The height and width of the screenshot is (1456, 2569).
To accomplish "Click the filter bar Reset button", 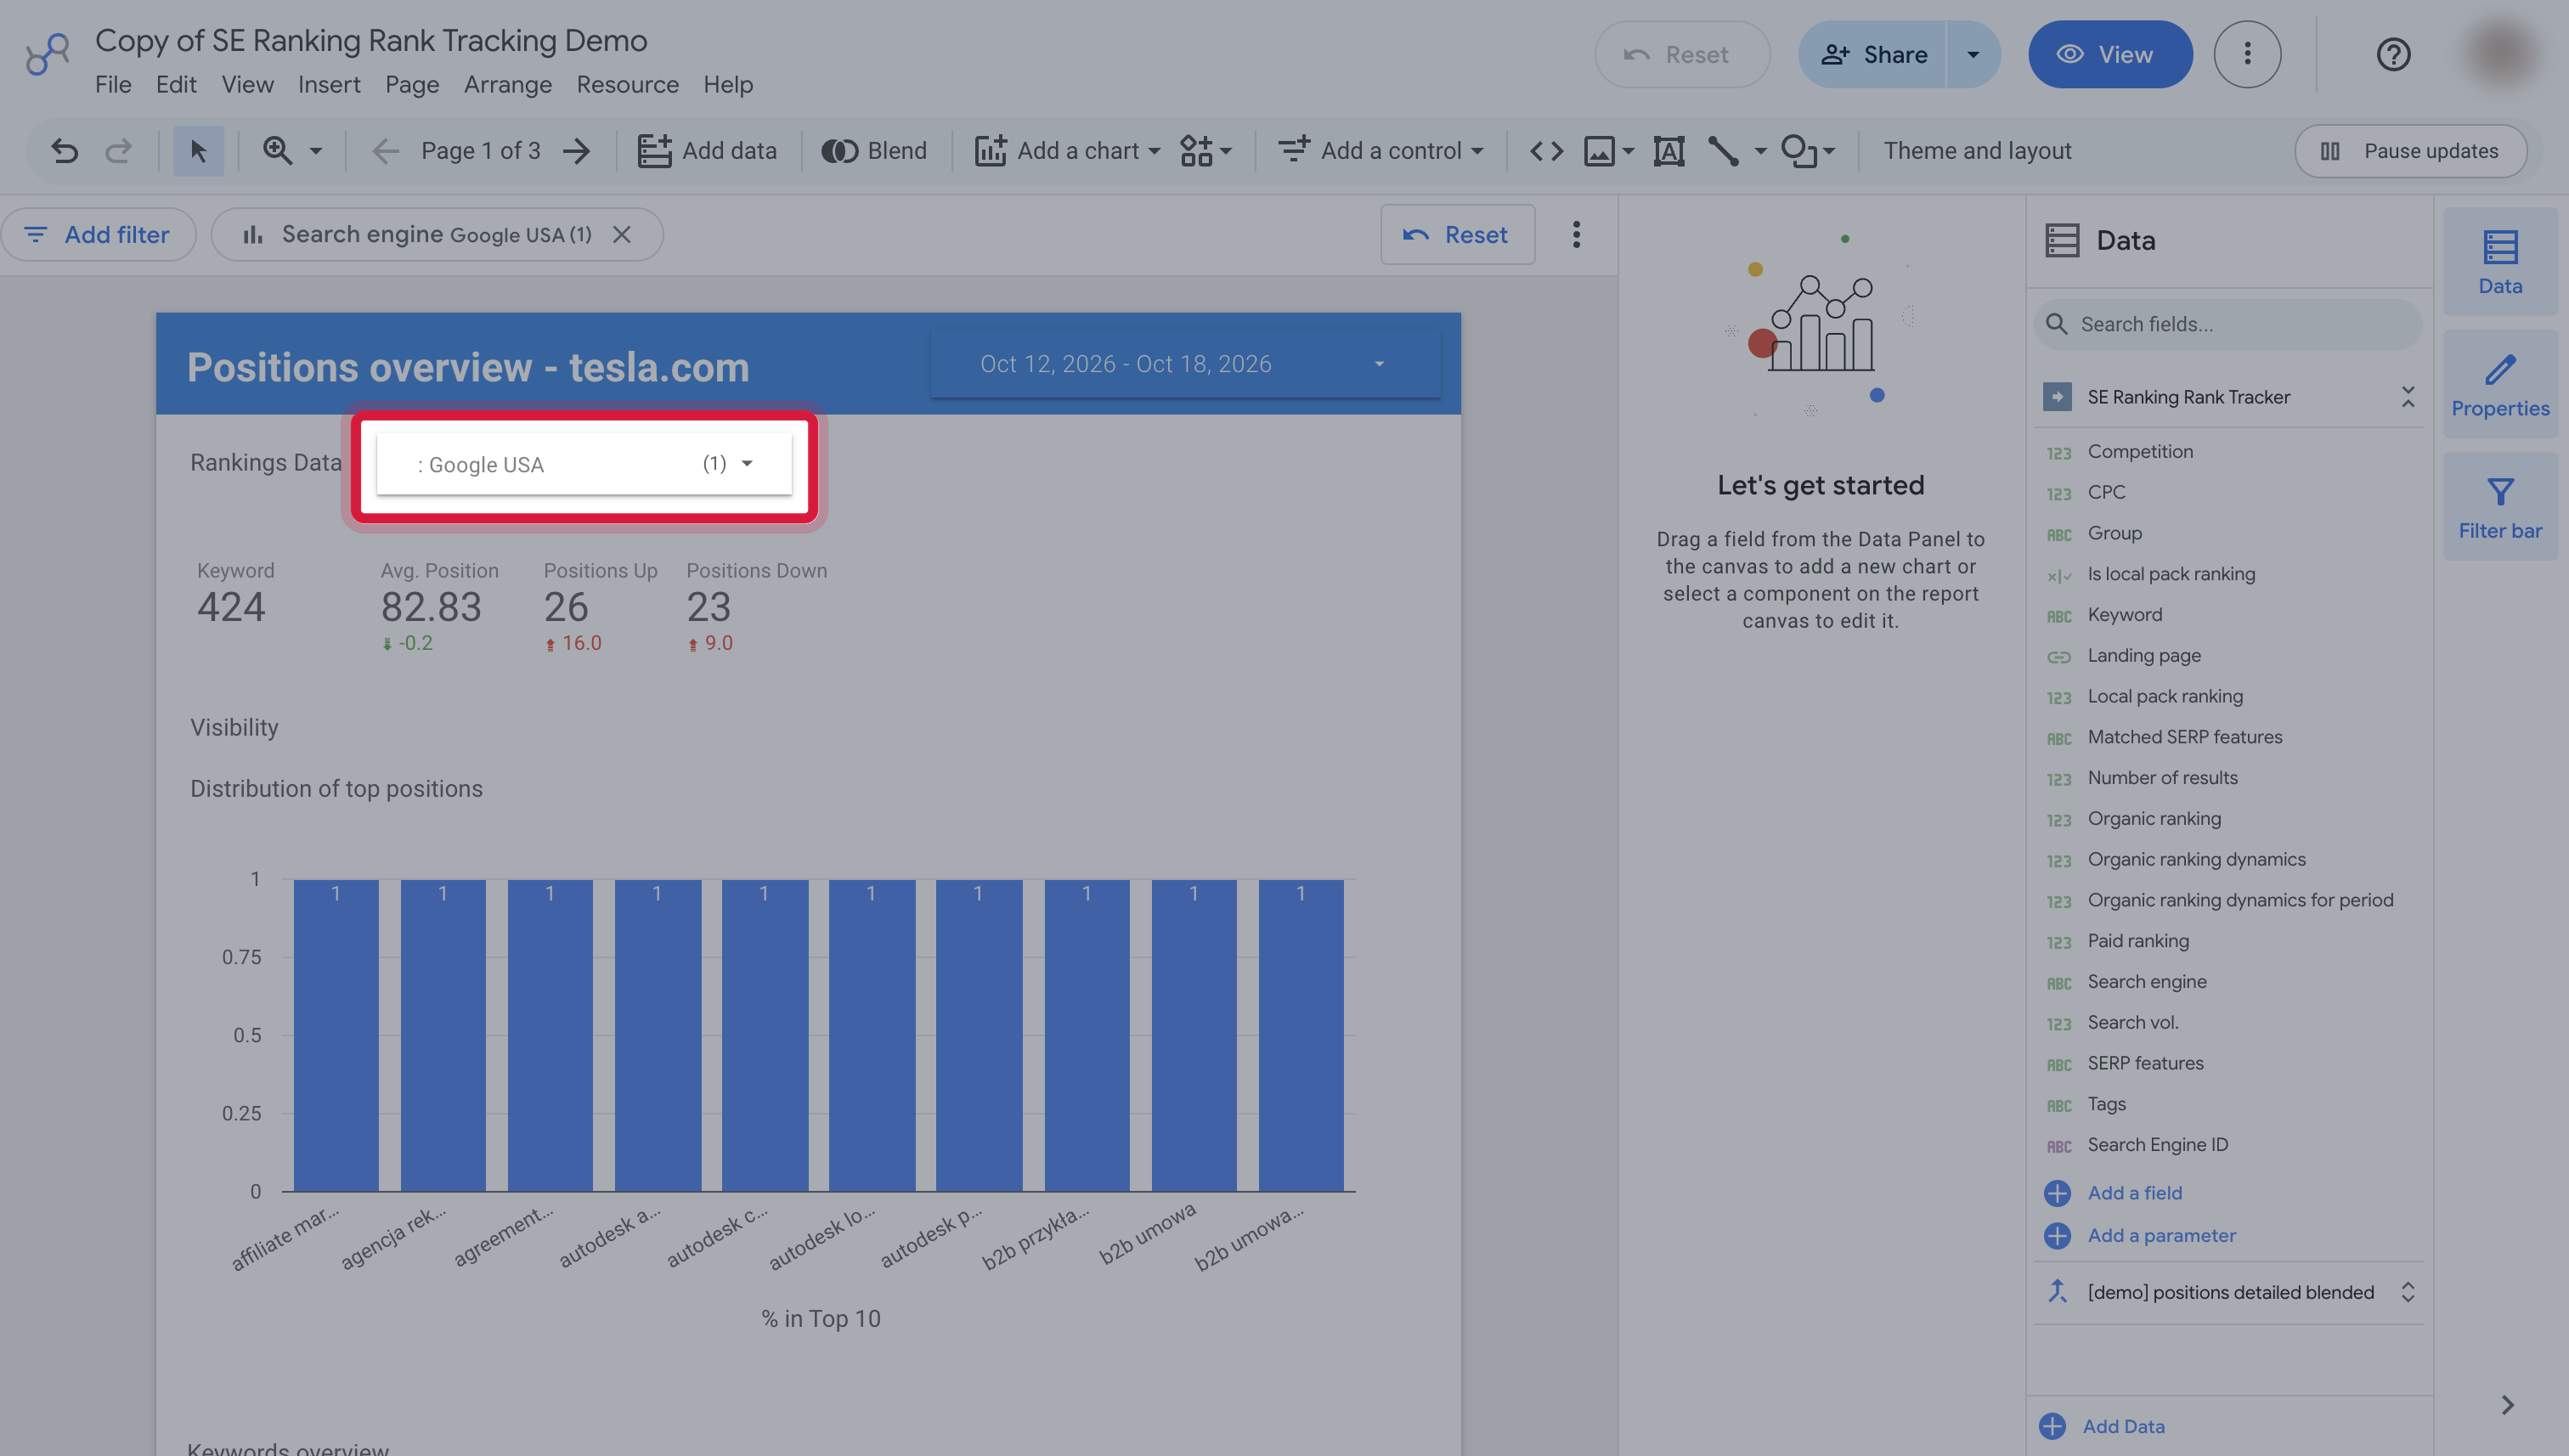I will tap(1457, 235).
